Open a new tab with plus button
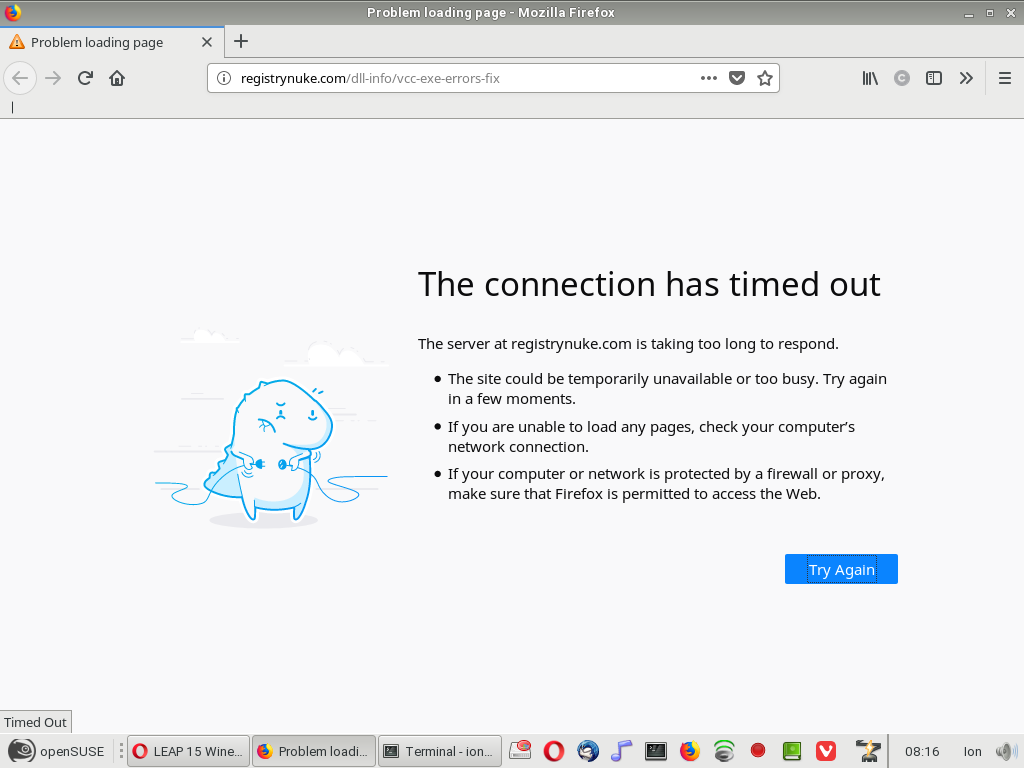This screenshot has width=1024, height=768. coord(241,41)
